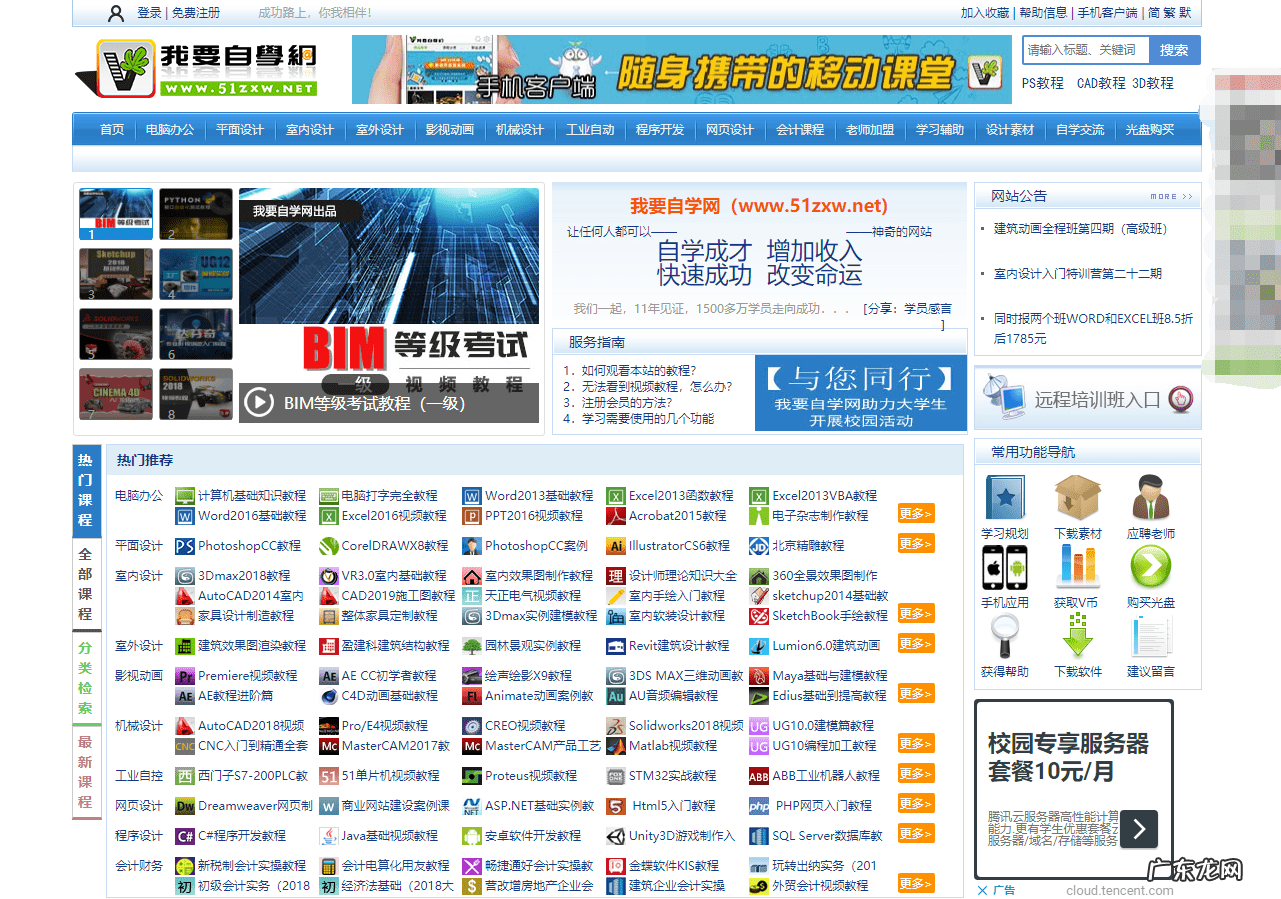Click the 手机应用 phones icon
This screenshot has height=899, width=1281.
[1004, 568]
